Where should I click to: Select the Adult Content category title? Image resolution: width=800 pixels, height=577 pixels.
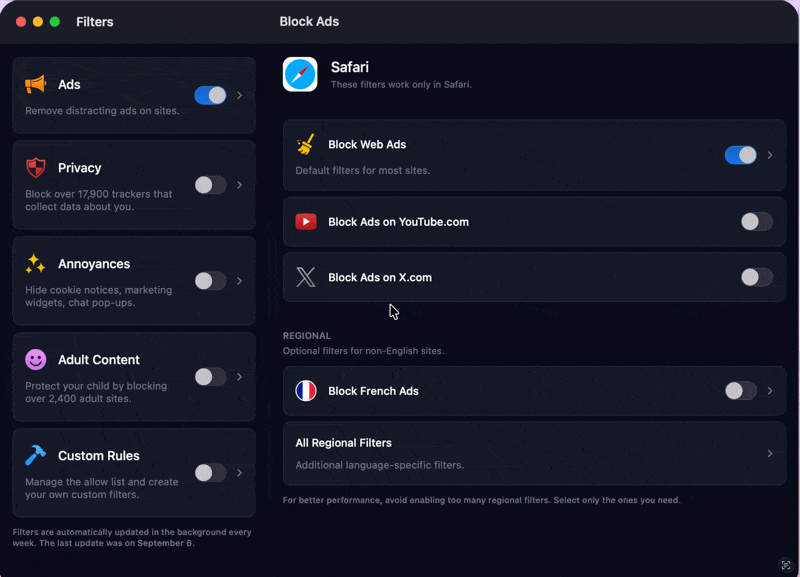point(98,360)
